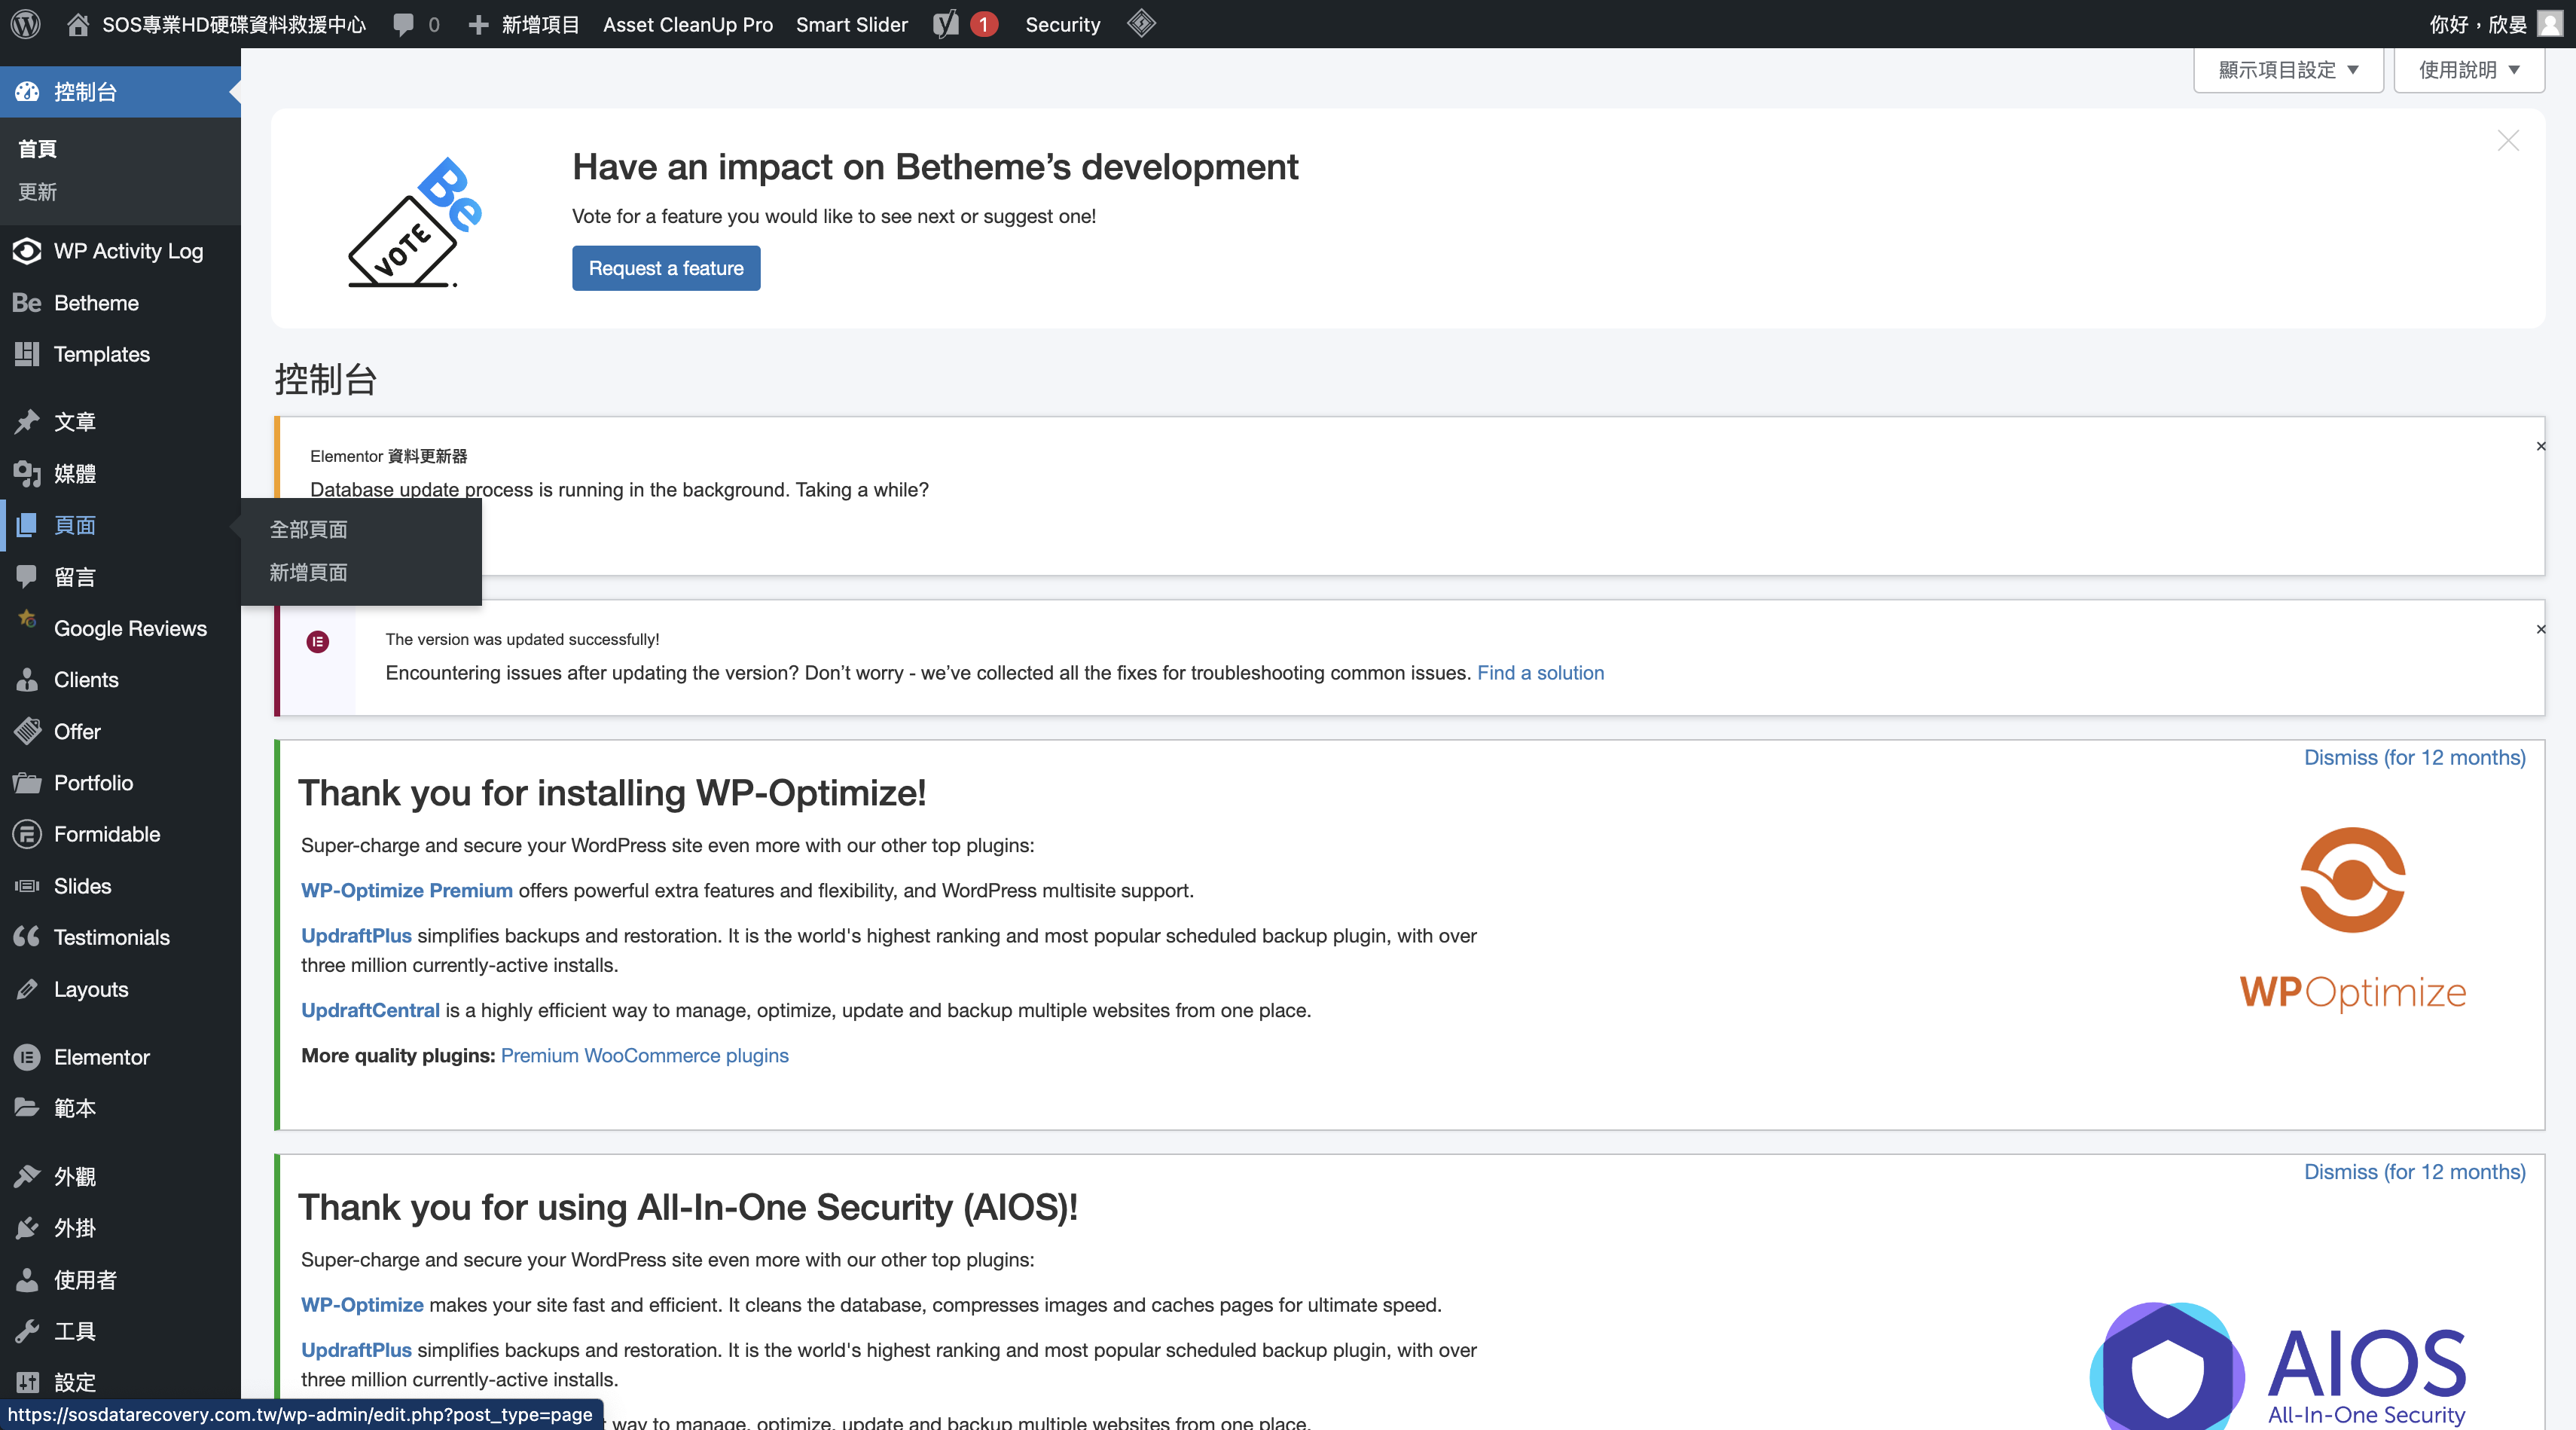
Task: Dismiss AIOS notice for 12 months
Action: pos(2414,1172)
